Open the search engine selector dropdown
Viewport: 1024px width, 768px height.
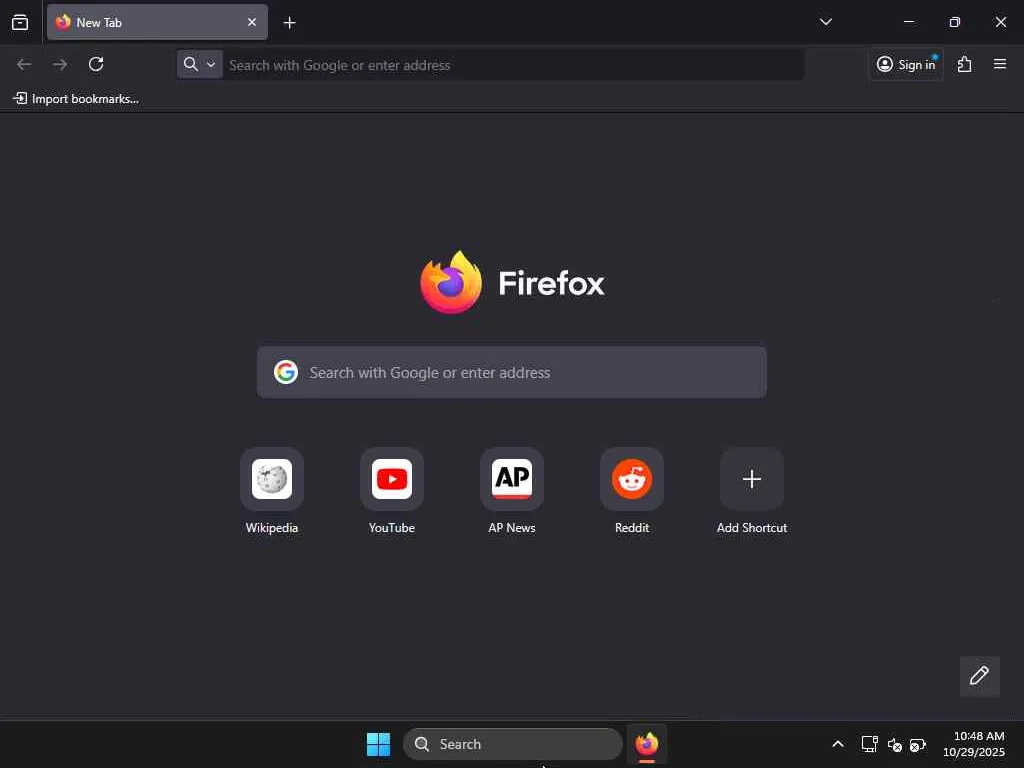(x=199, y=64)
